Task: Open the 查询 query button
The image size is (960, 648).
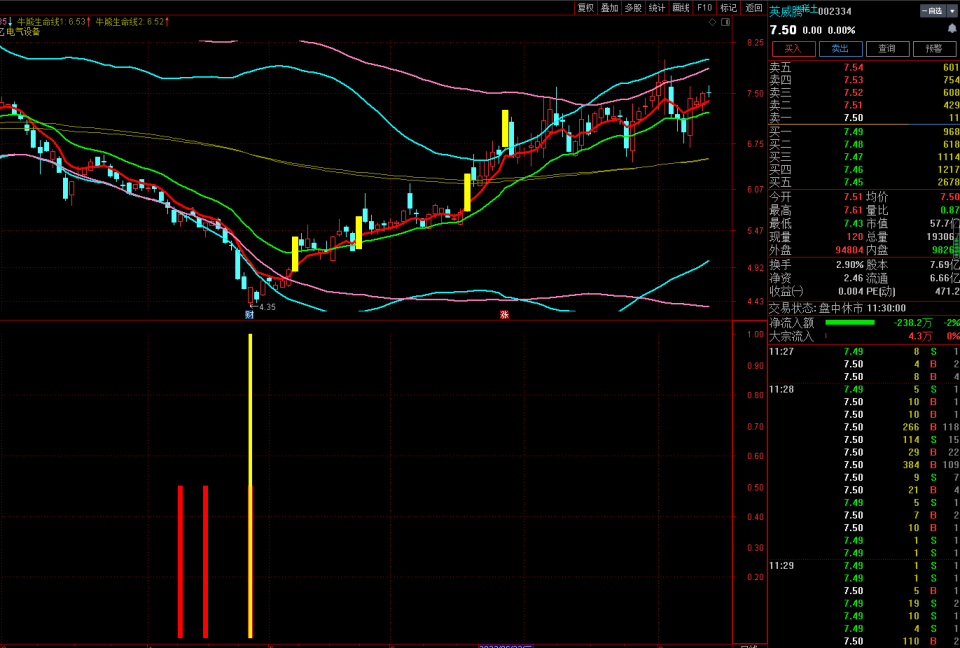Action: tap(887, 48)
